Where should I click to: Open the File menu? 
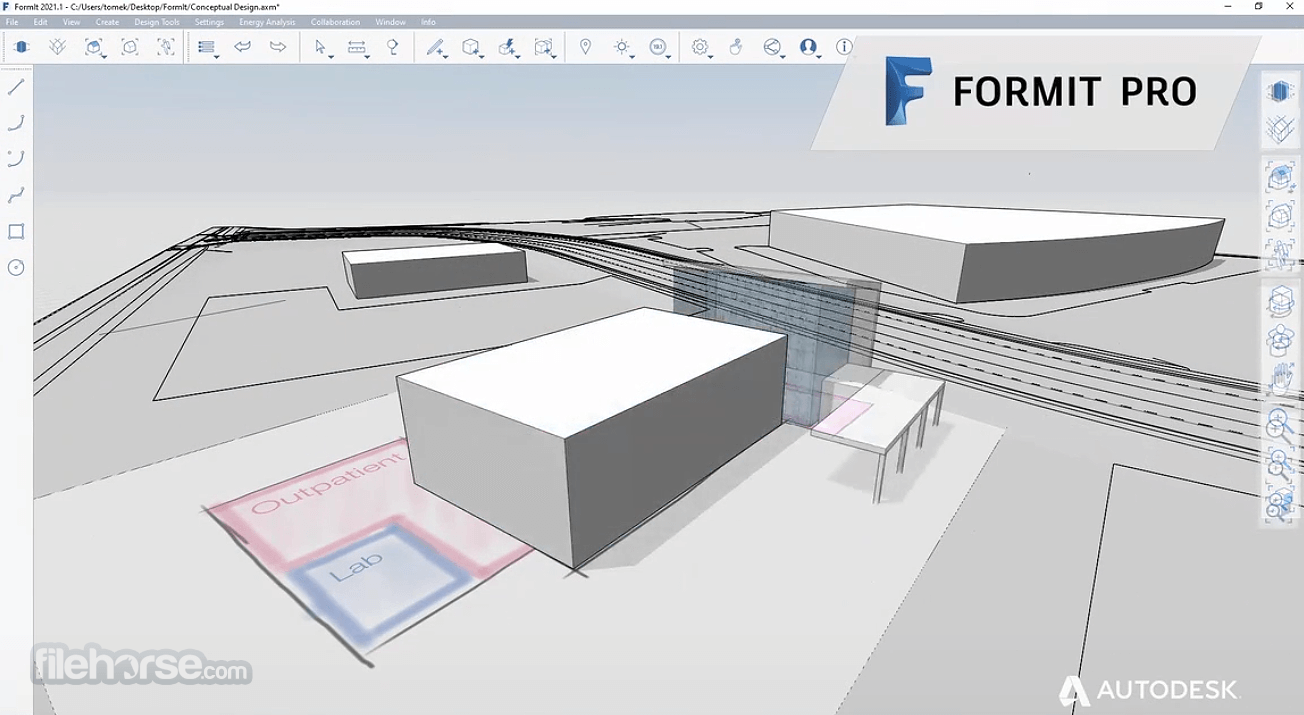coord(12,22)
